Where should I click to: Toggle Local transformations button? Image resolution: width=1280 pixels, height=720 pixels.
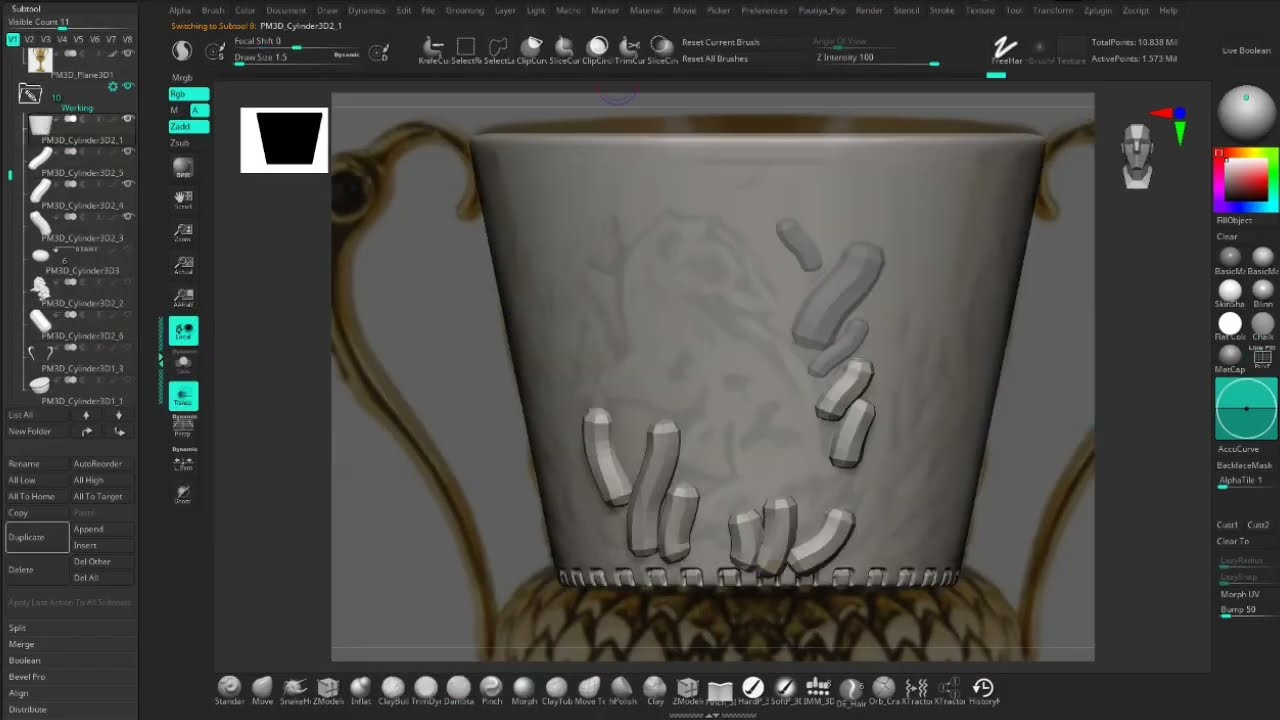[183, 330]
